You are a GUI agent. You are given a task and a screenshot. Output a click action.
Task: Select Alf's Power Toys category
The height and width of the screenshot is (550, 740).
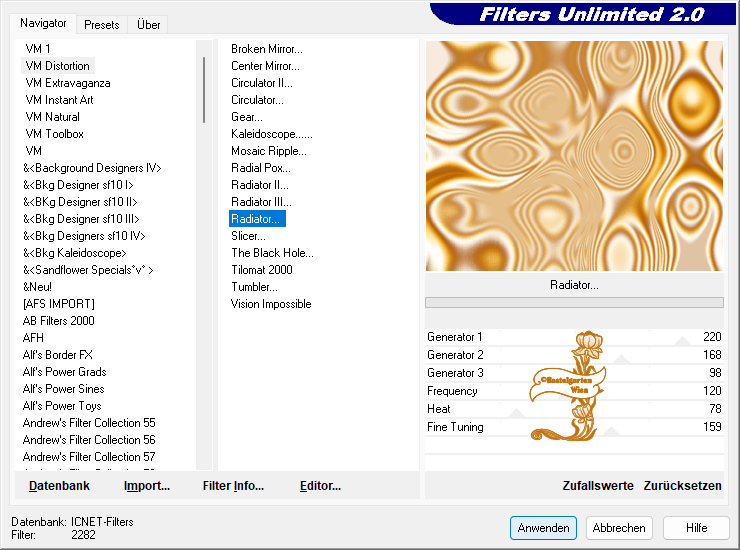(62, 406)
